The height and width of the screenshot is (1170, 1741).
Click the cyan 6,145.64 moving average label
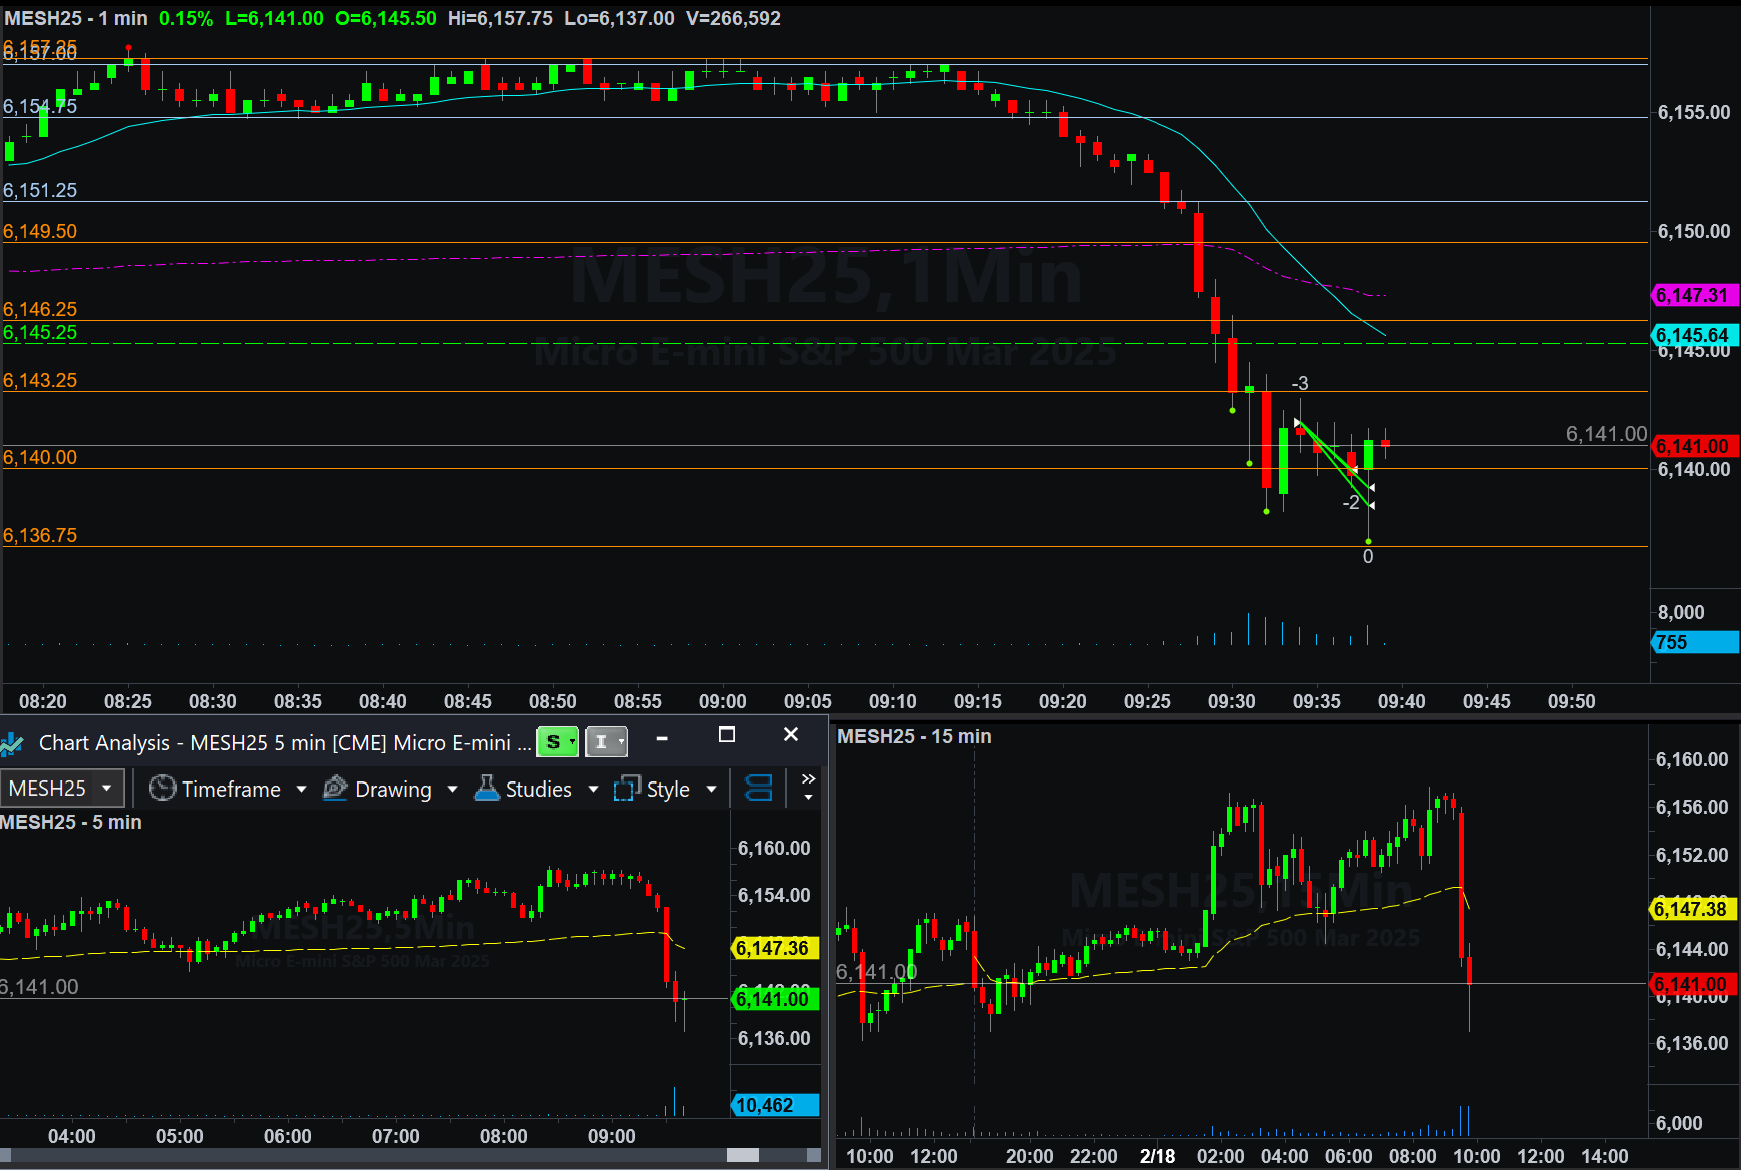click(x=1693, y=335)
